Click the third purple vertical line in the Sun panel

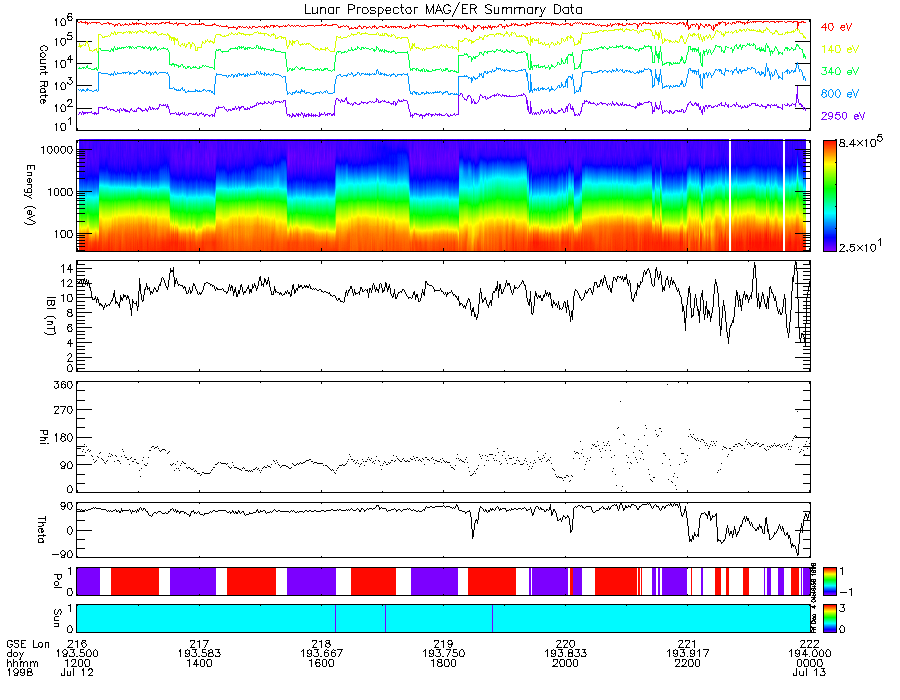click(492, 619)
